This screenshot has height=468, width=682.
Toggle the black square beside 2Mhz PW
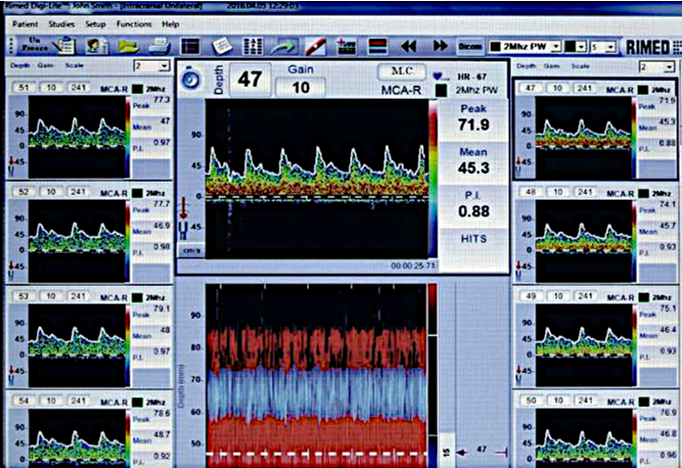tap(443, 91)
